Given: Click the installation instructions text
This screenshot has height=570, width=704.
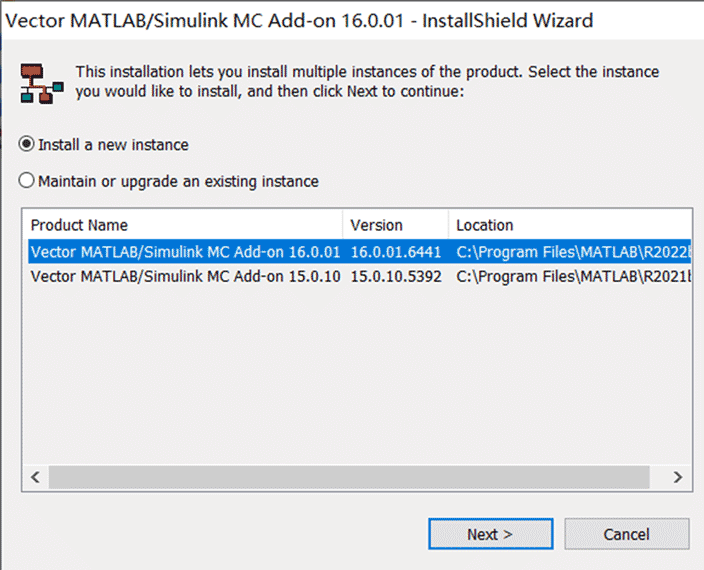Looking at the screenshot, I should [367, 81].
